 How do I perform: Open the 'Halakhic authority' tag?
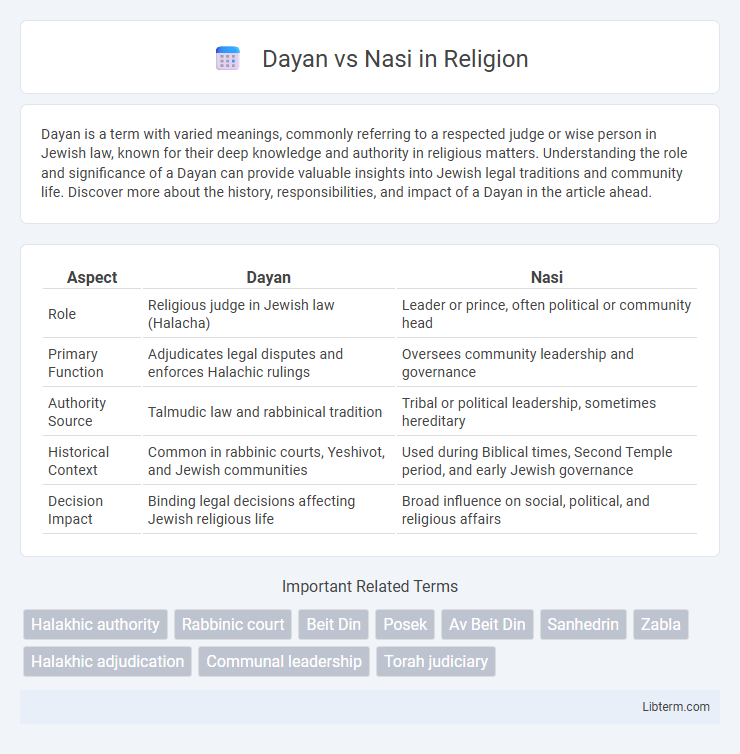tap(95, 624)
